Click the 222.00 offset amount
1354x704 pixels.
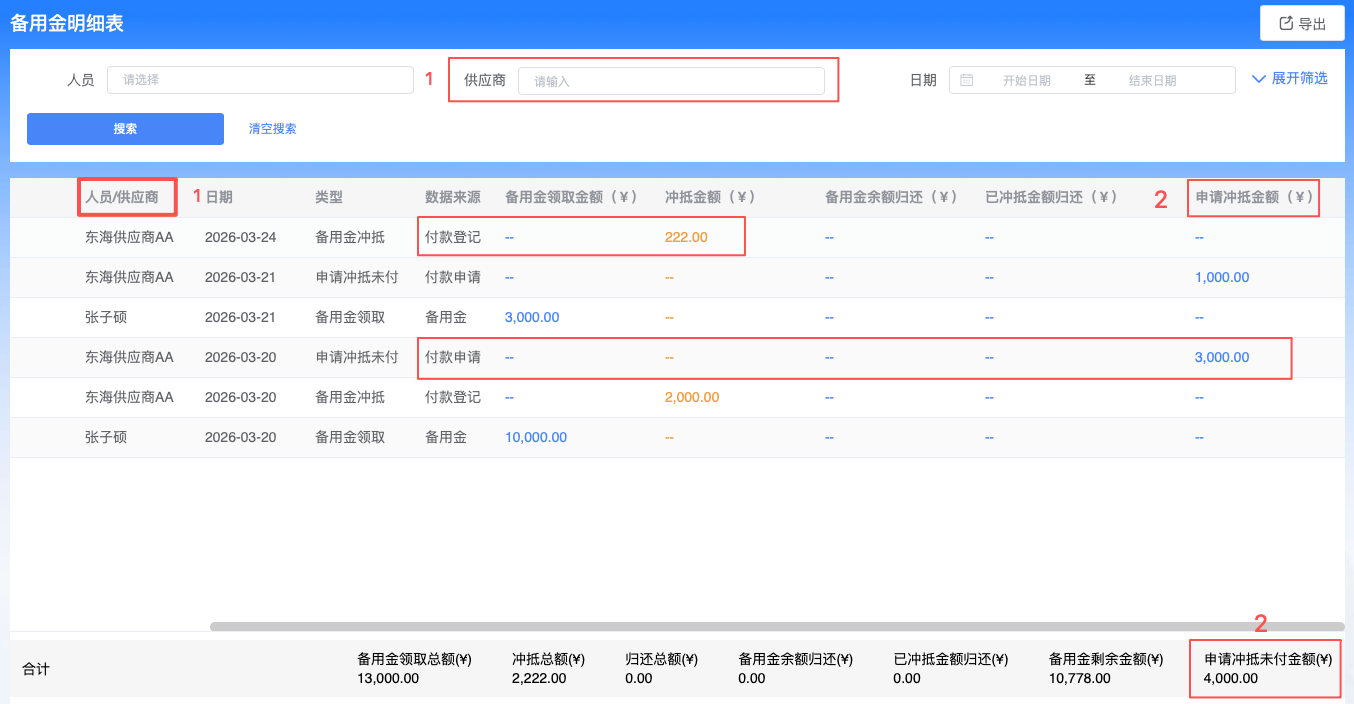[685, 238]
